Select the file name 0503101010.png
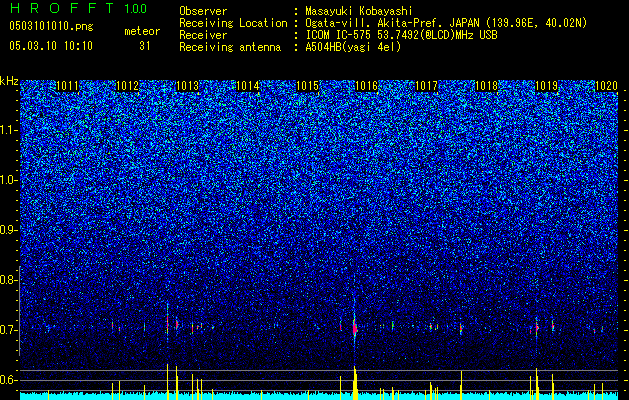Image resolution: width=629 pixels, height=400 pixels. pos(51,26)
